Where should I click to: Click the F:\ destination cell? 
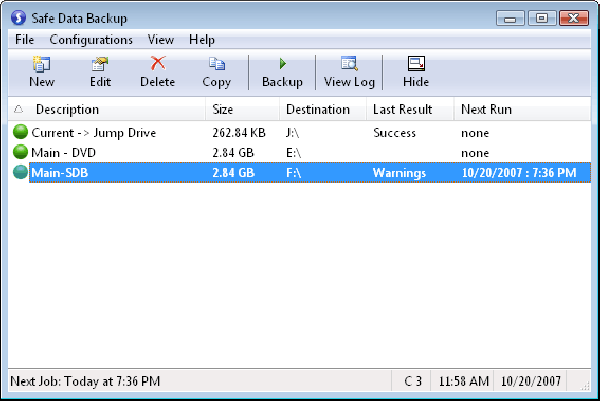pyautogui.click(x=293, y=173)
